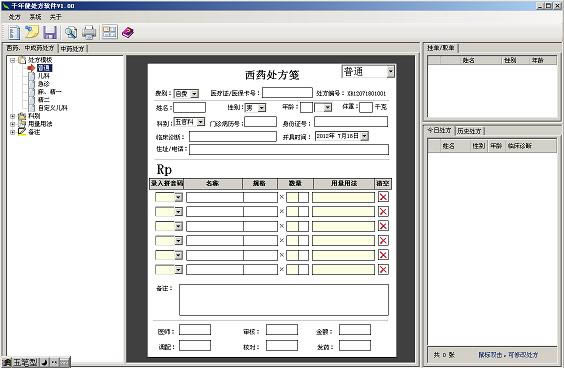Click the 临床诊断 input field
564x369 pixels.
[233, 136]
